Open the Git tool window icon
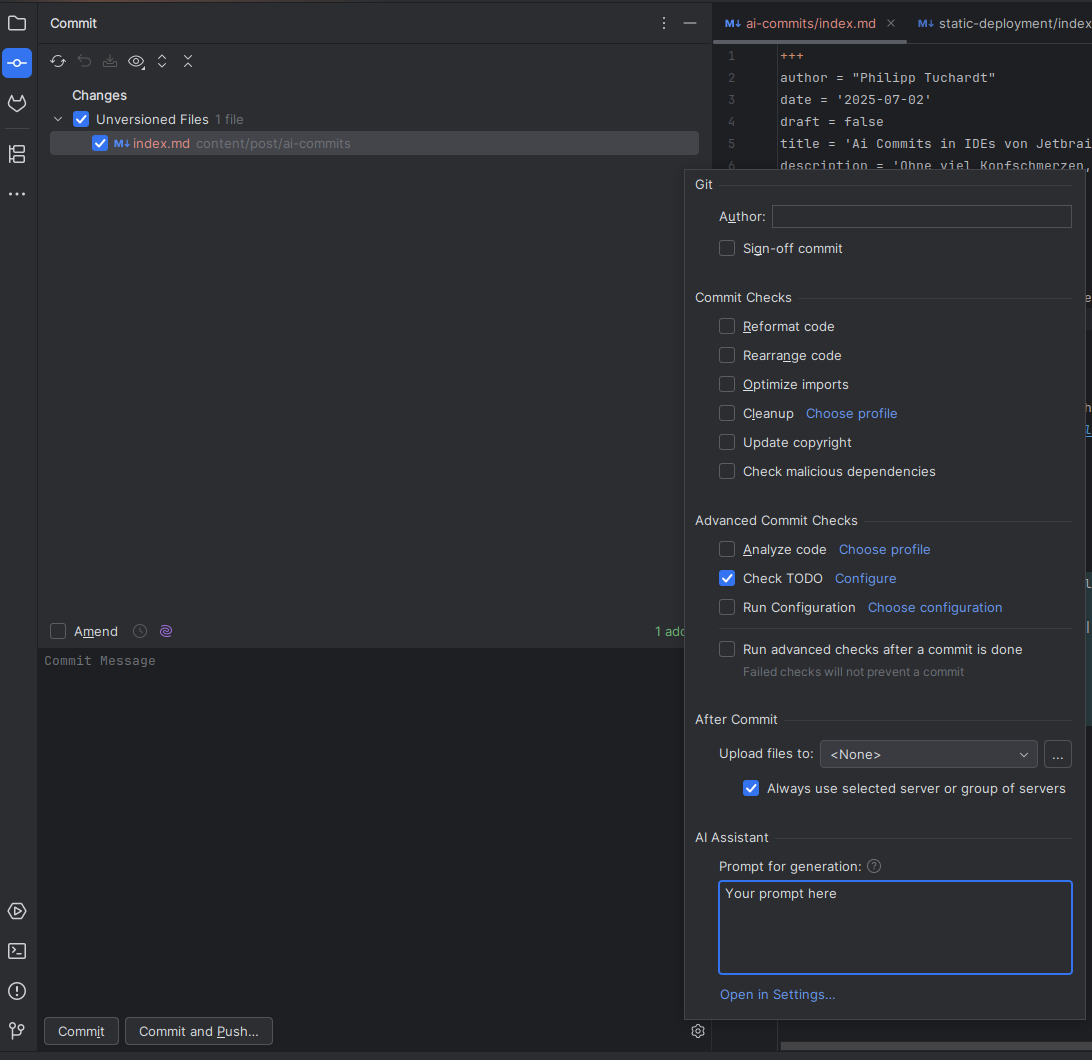 pyautogui.click(x=17, y=1030)
